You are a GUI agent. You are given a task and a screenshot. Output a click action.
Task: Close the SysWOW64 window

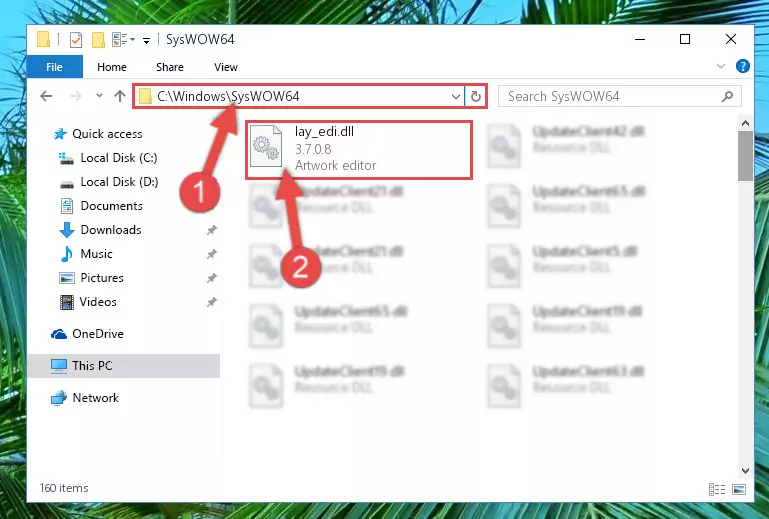coord(731,39)
